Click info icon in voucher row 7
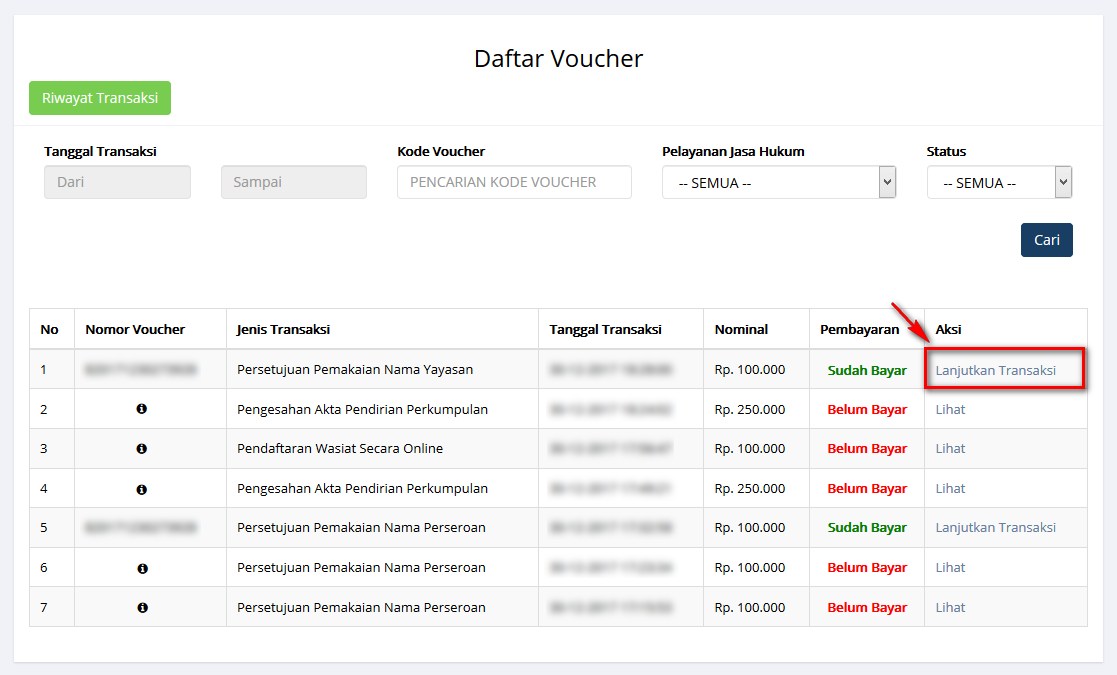1117x675 pixels. pyautogui.click(x=142, y=607)
